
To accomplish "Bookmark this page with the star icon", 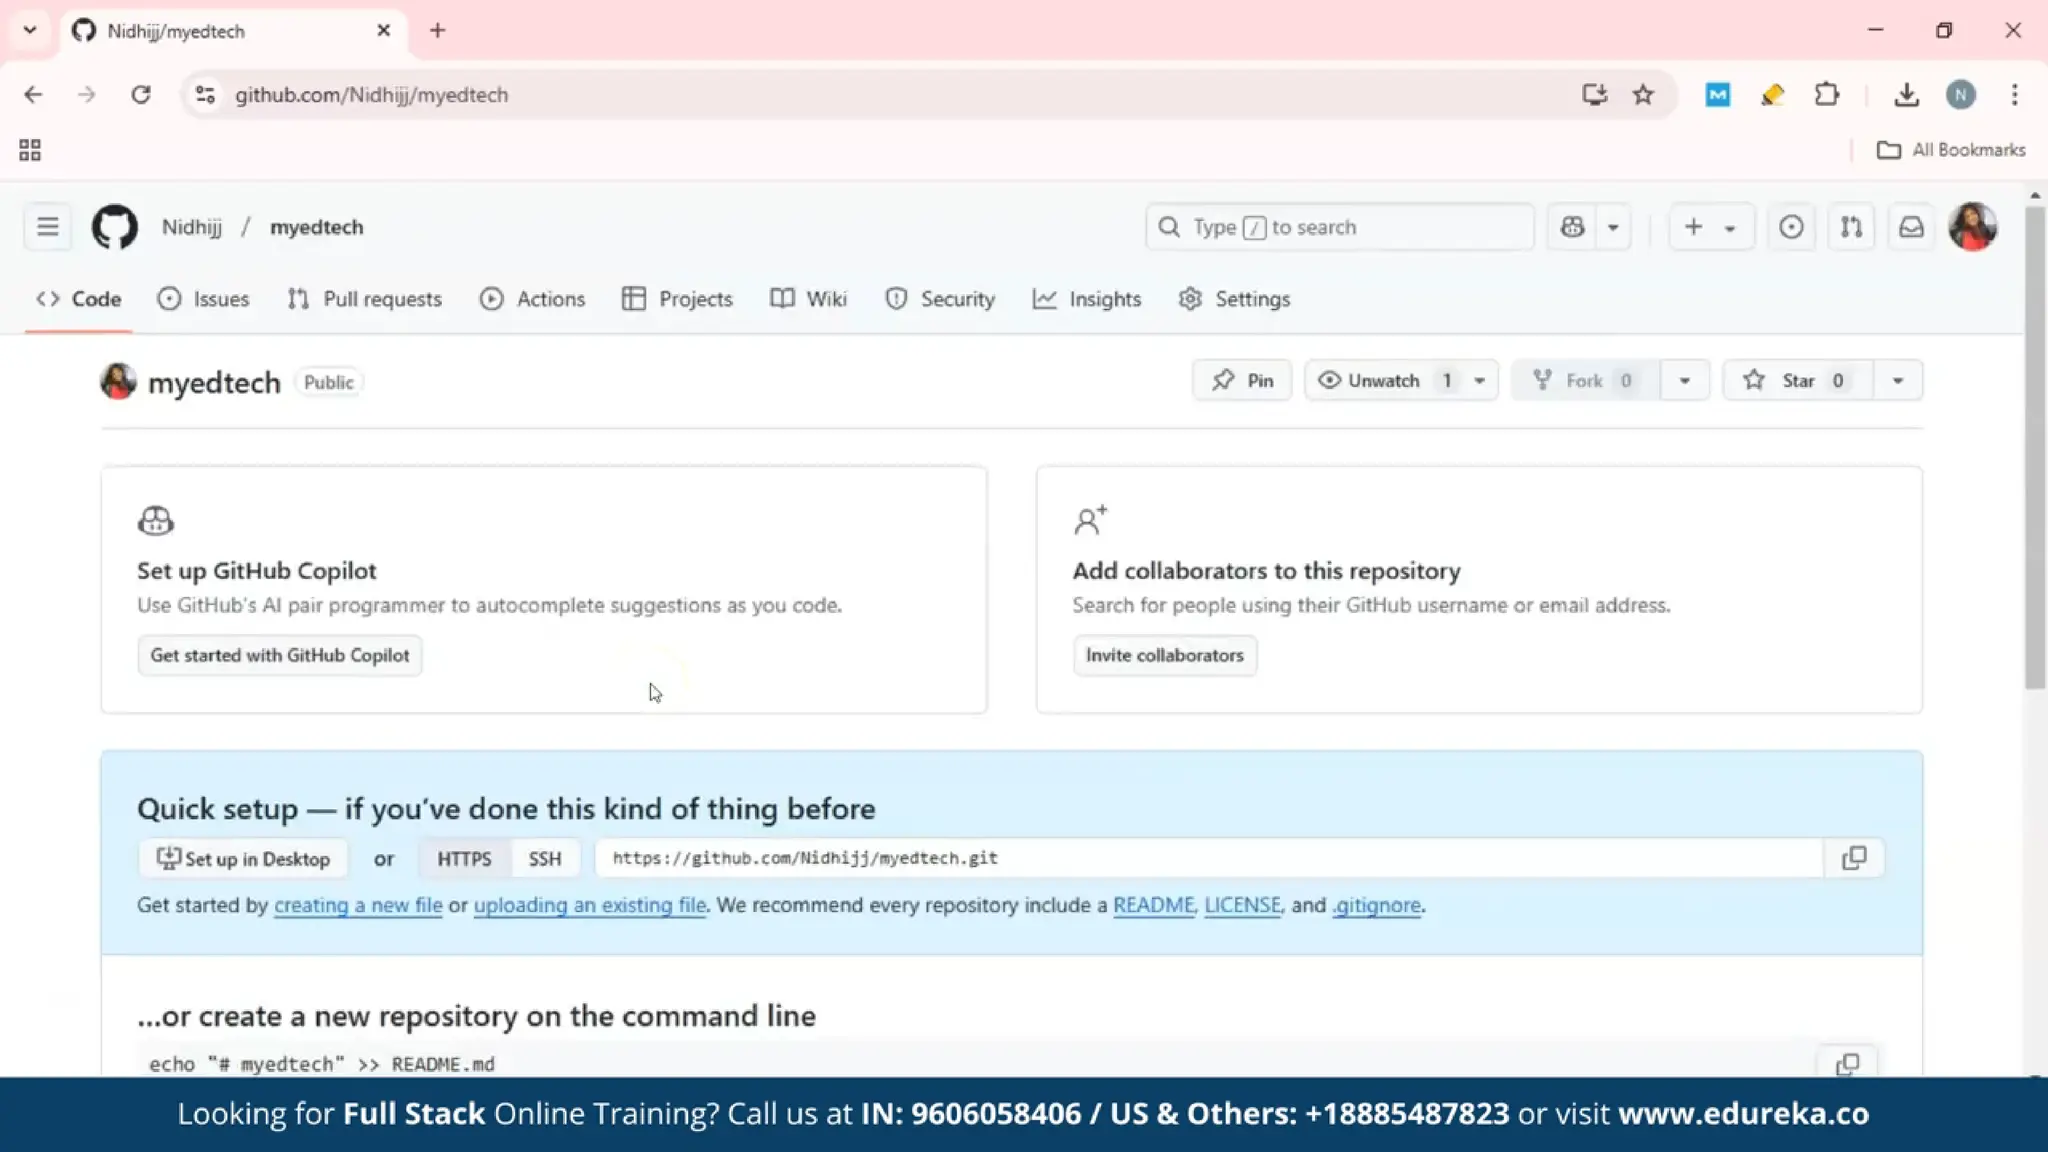I will 1643,95.
